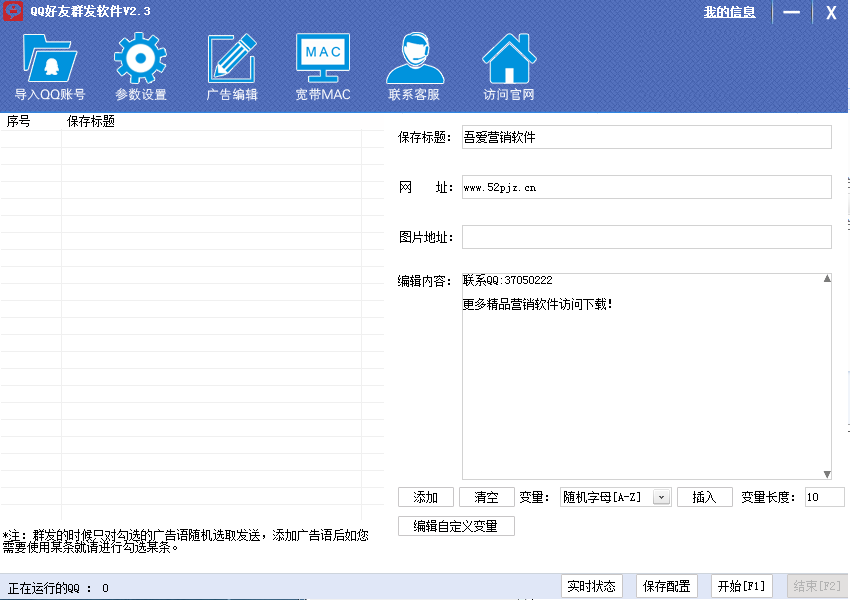Show 实时状态 in status bar
Viewport: 850px width, 600px height.
pos(591,586)
